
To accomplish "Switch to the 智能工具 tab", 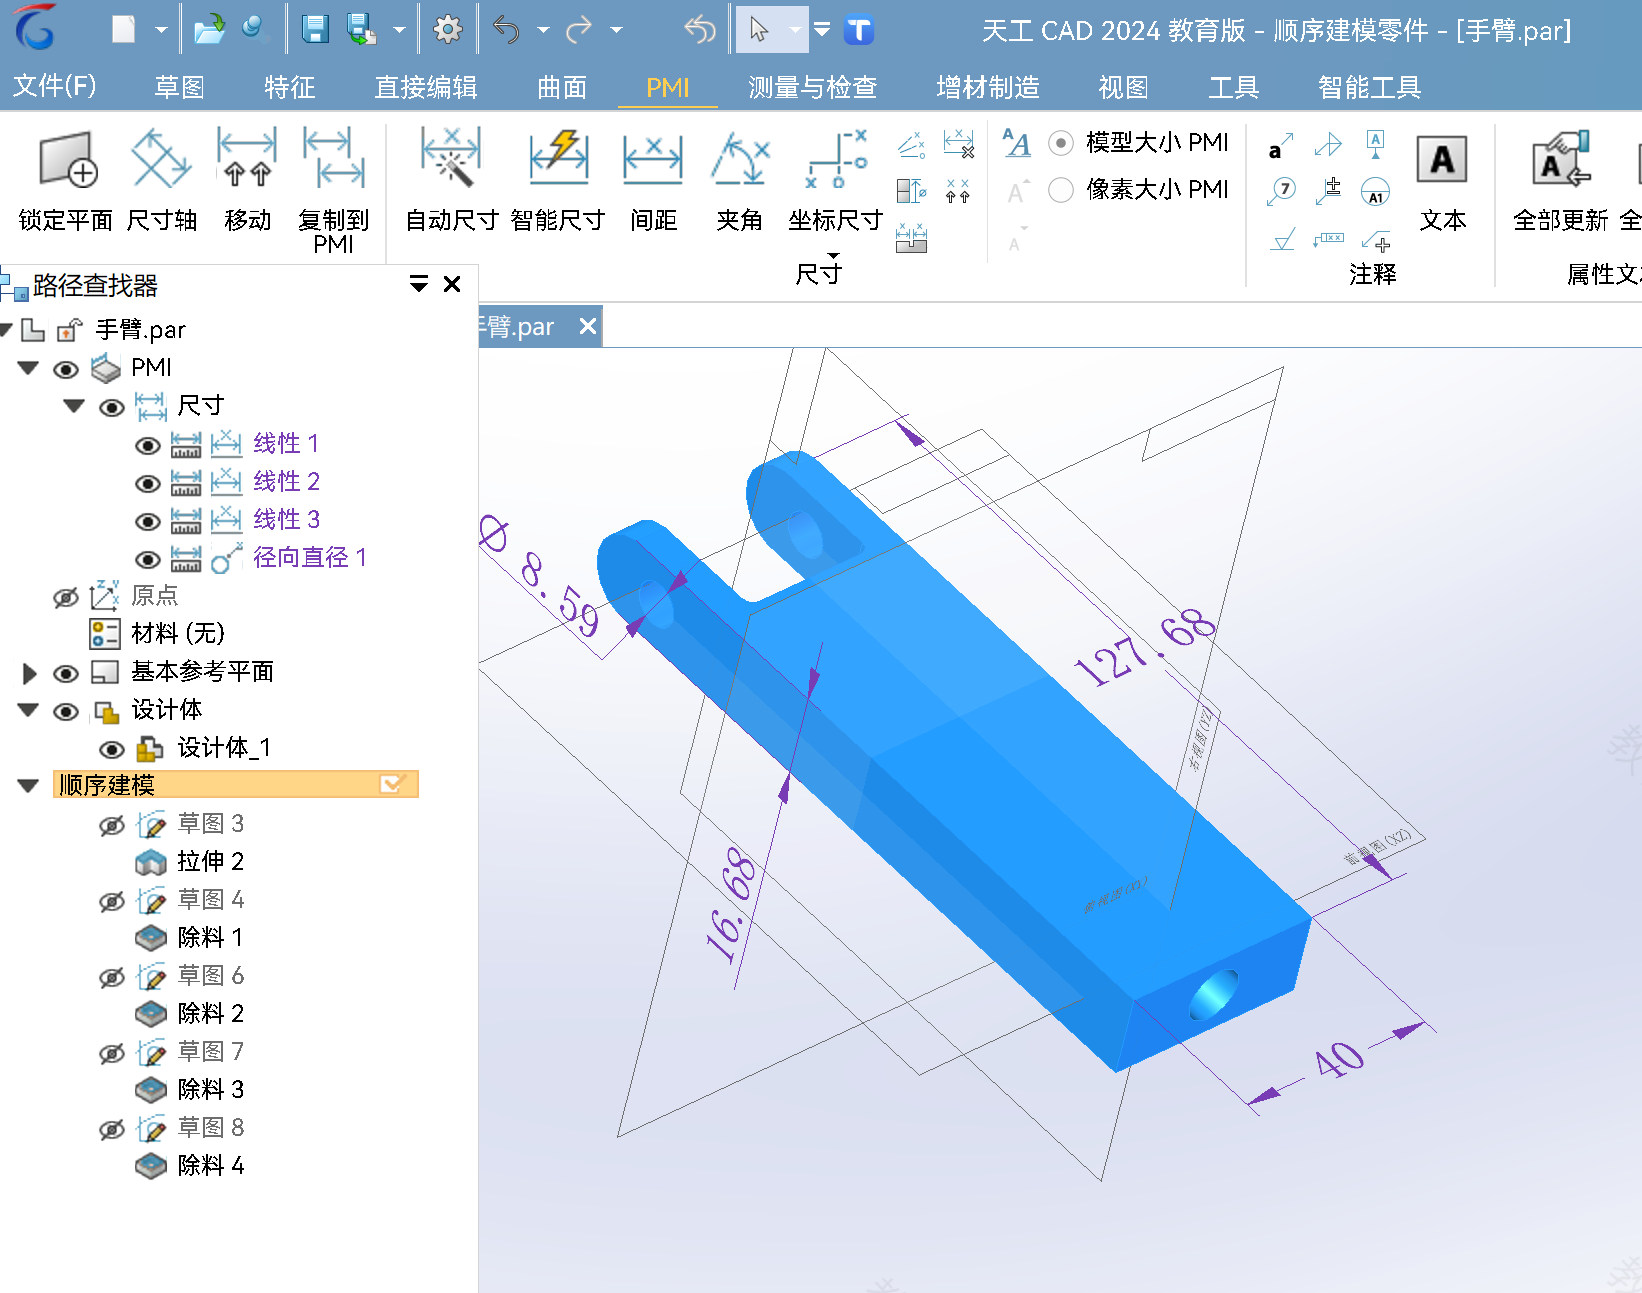I will (x=1370, y=88).
